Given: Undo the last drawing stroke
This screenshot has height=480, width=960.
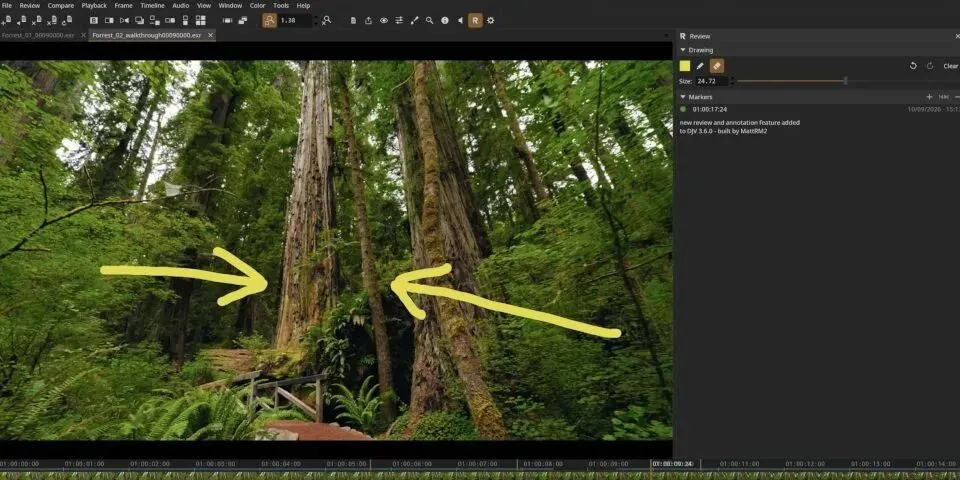Looking at the screenshot, I should point(913,66).
